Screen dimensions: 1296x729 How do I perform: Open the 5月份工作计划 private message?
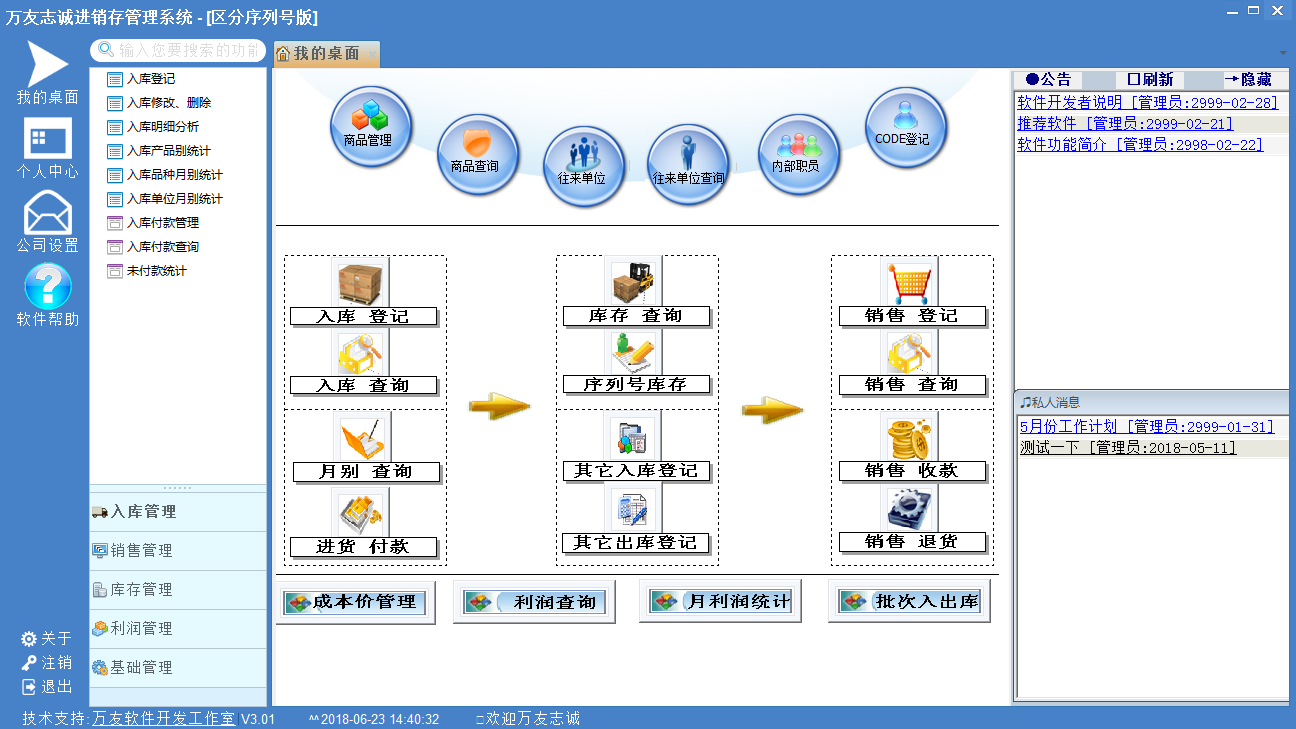pos(1147,427)
